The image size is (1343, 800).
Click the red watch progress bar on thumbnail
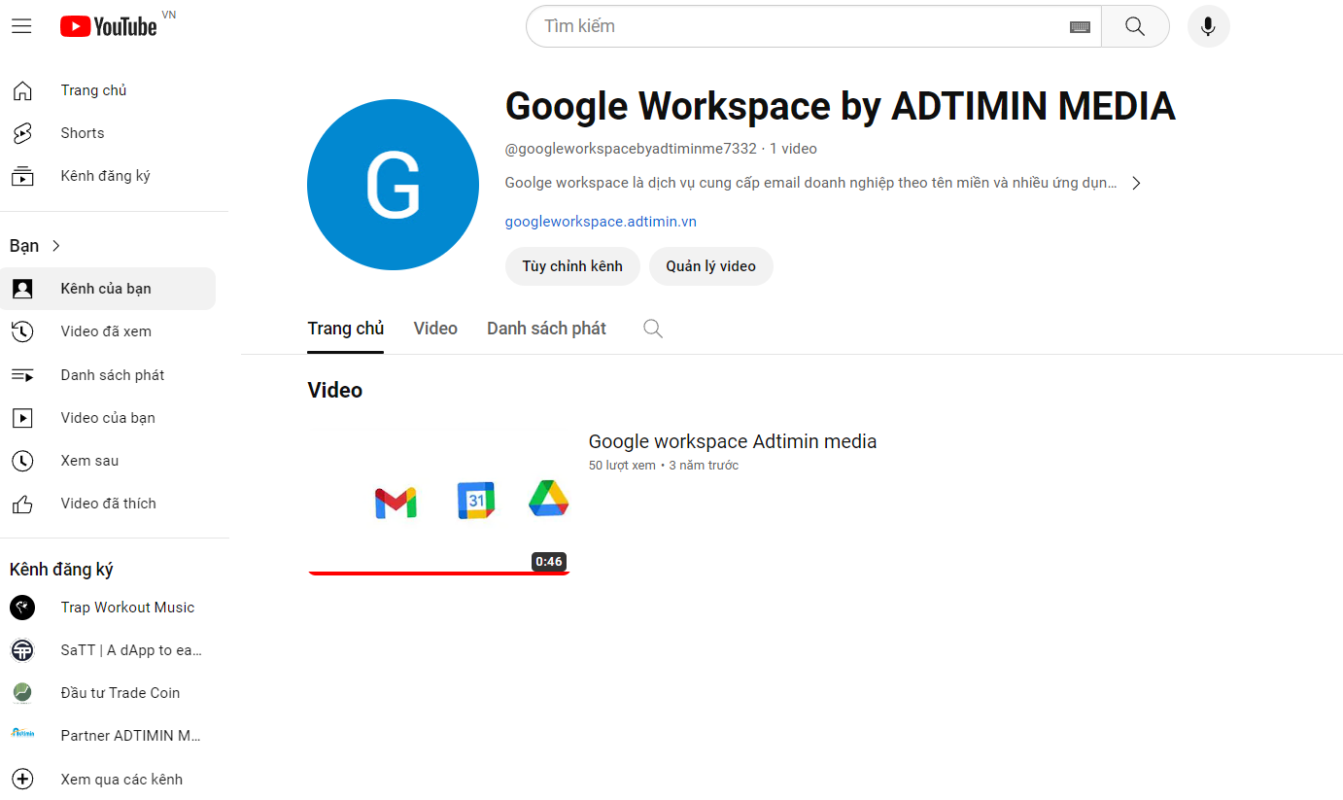pos(439,573)
